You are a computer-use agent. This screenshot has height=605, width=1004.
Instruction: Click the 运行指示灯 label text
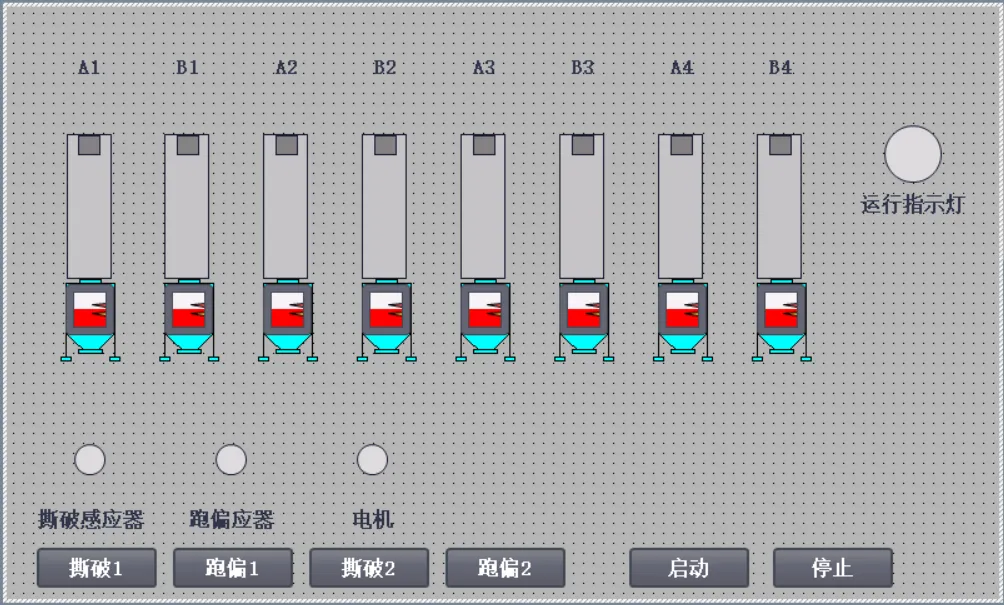pyautogui.click(x=912, y=205)
